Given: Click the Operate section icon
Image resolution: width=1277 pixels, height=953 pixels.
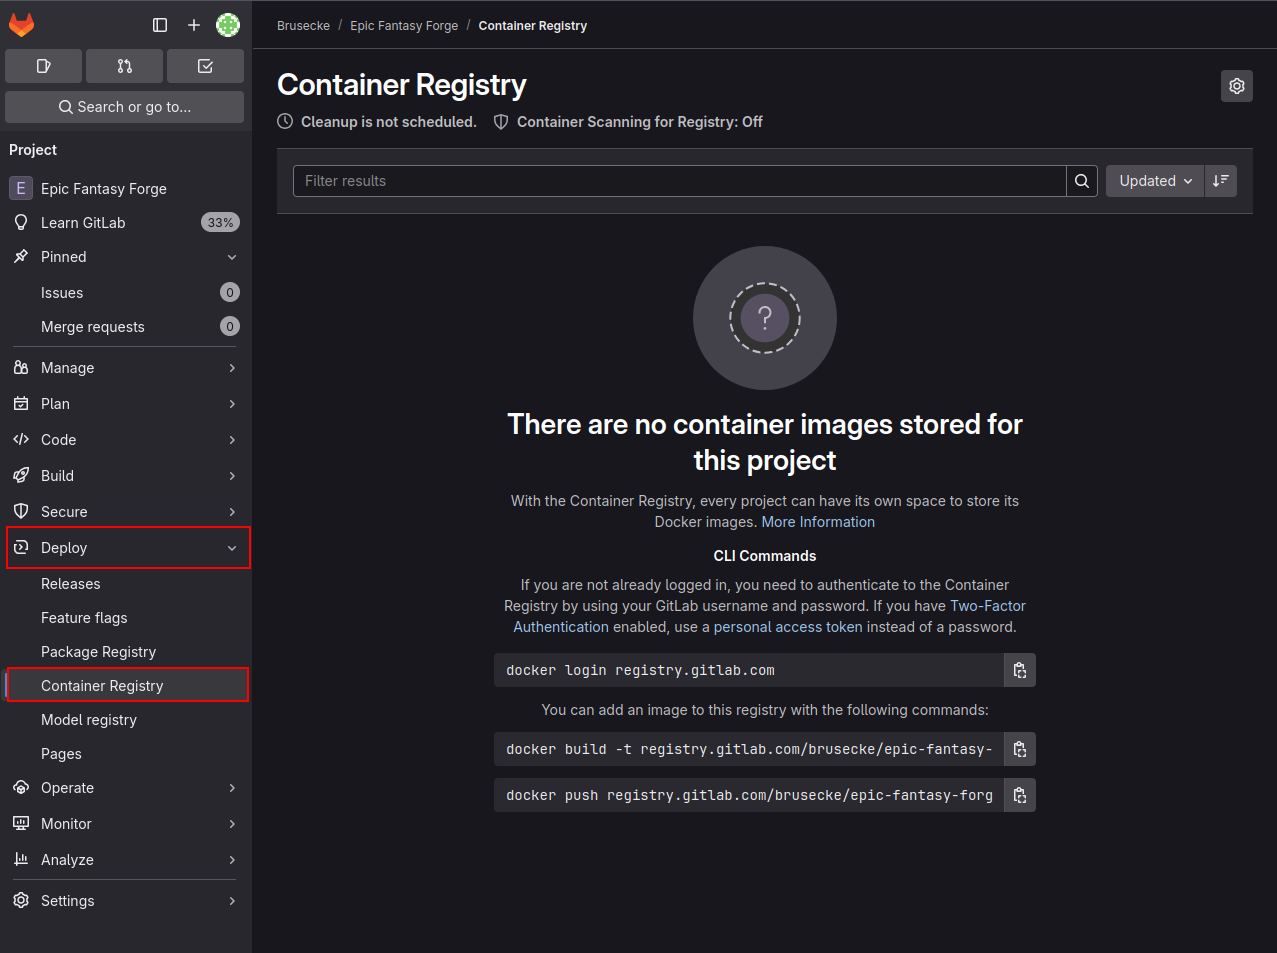Looking at the screenshot, I should (x=21, y=788).
